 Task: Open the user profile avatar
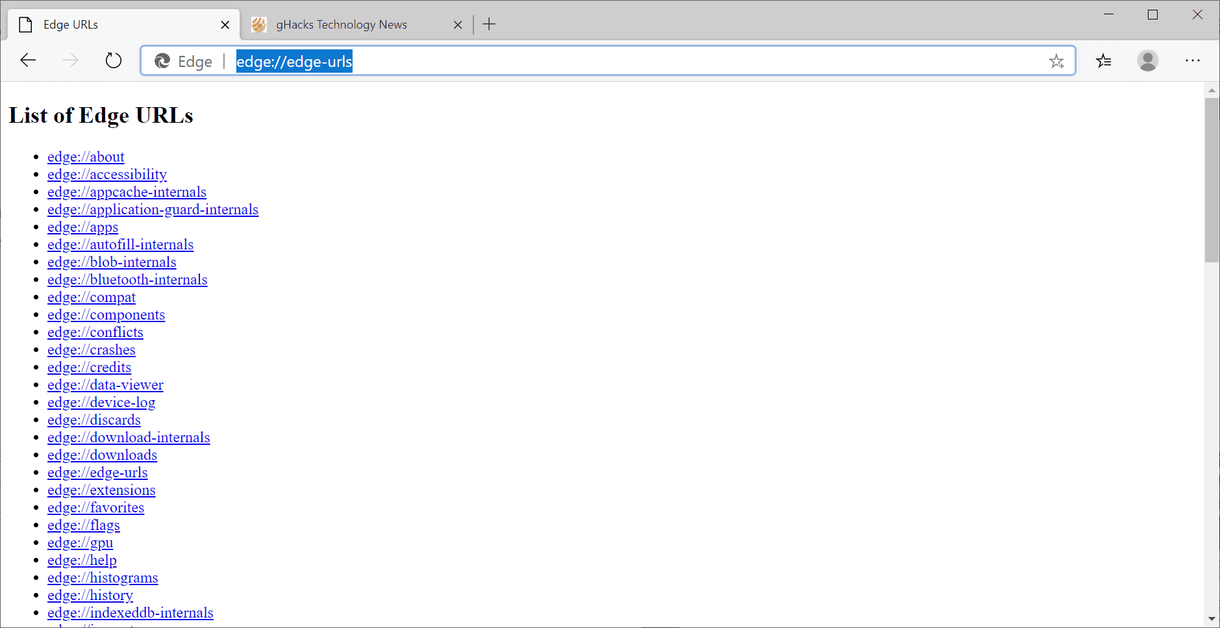[1148, 61]
